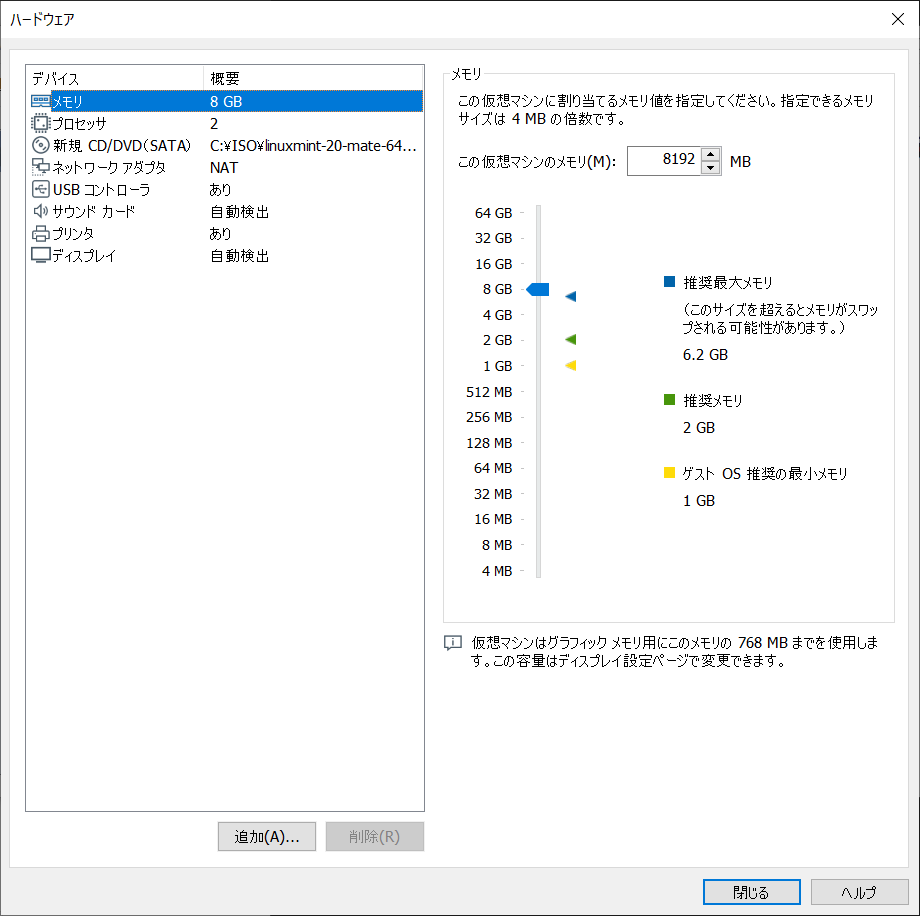Screen dimensions: 920x916
Task: Select the サウンド カード device
Action: pyautogui.click(x=226, y=211)
